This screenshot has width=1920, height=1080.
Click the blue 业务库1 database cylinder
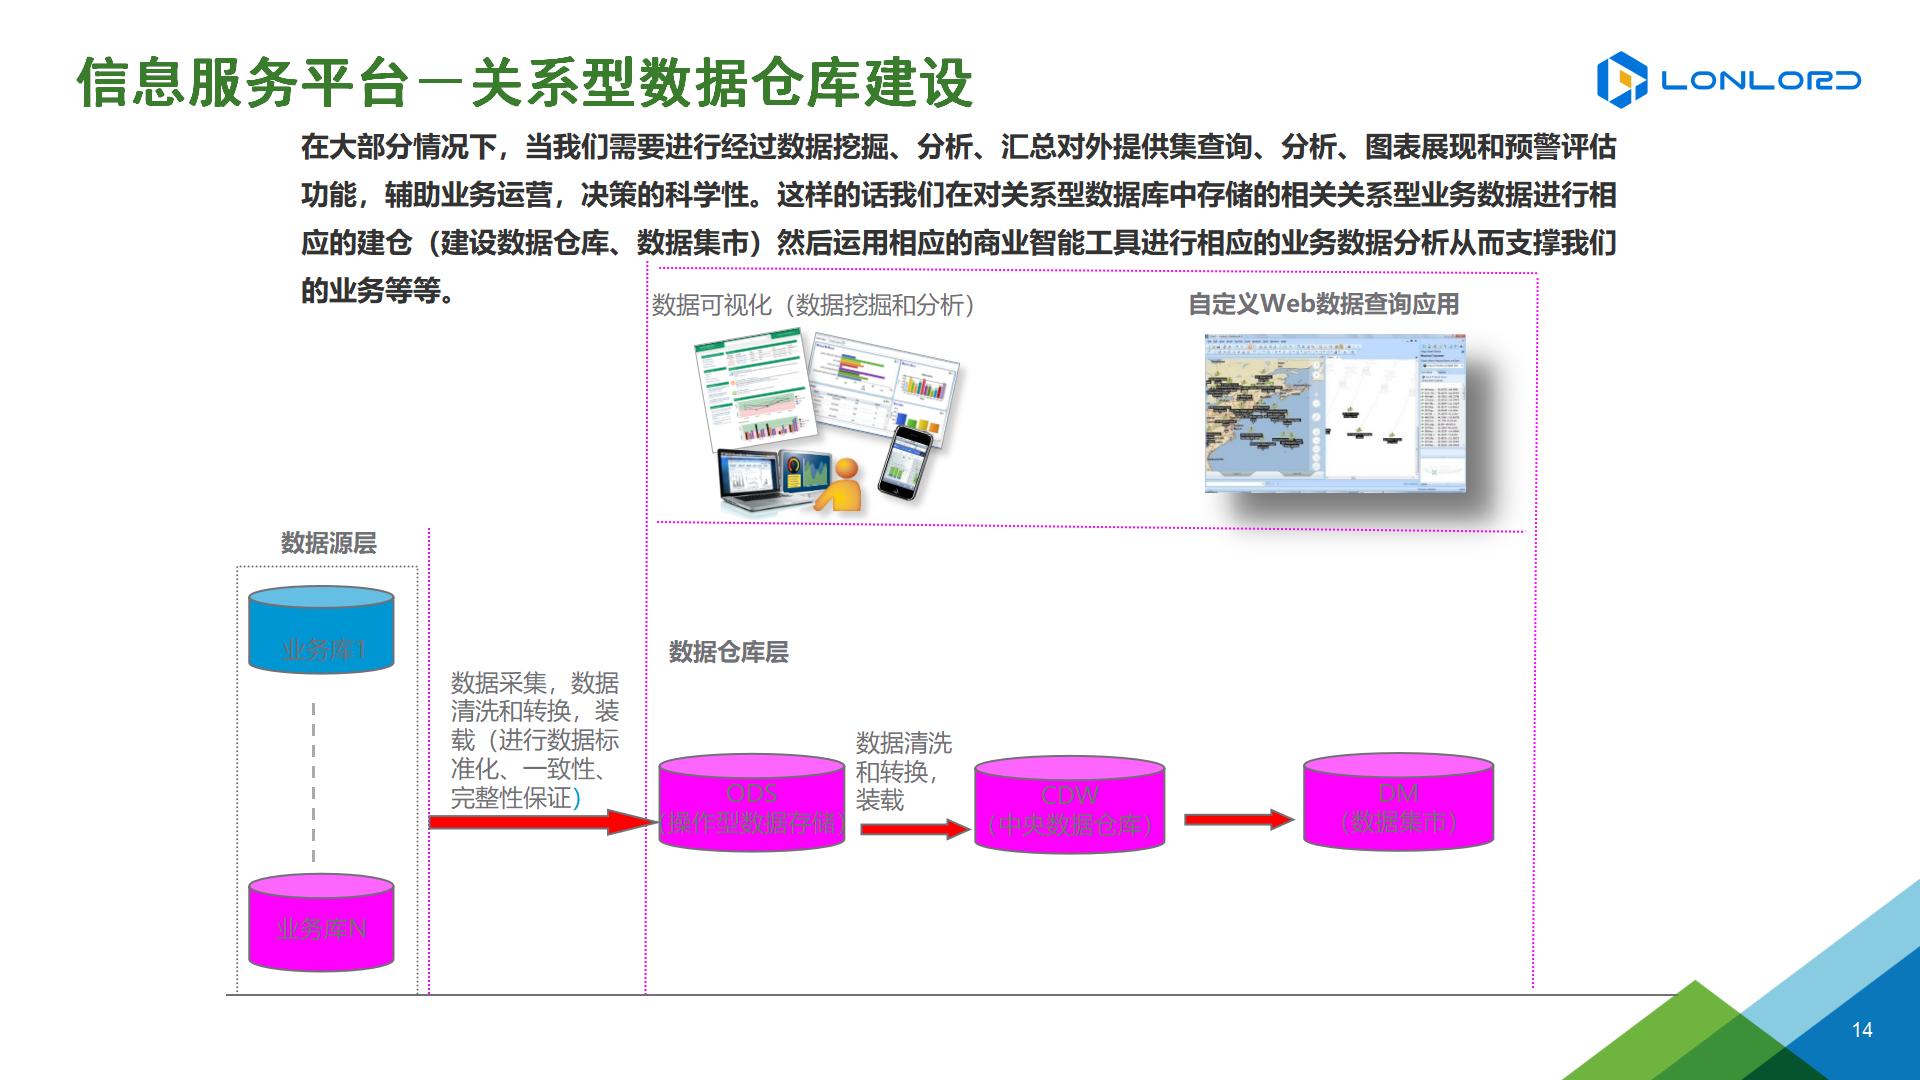321,630
